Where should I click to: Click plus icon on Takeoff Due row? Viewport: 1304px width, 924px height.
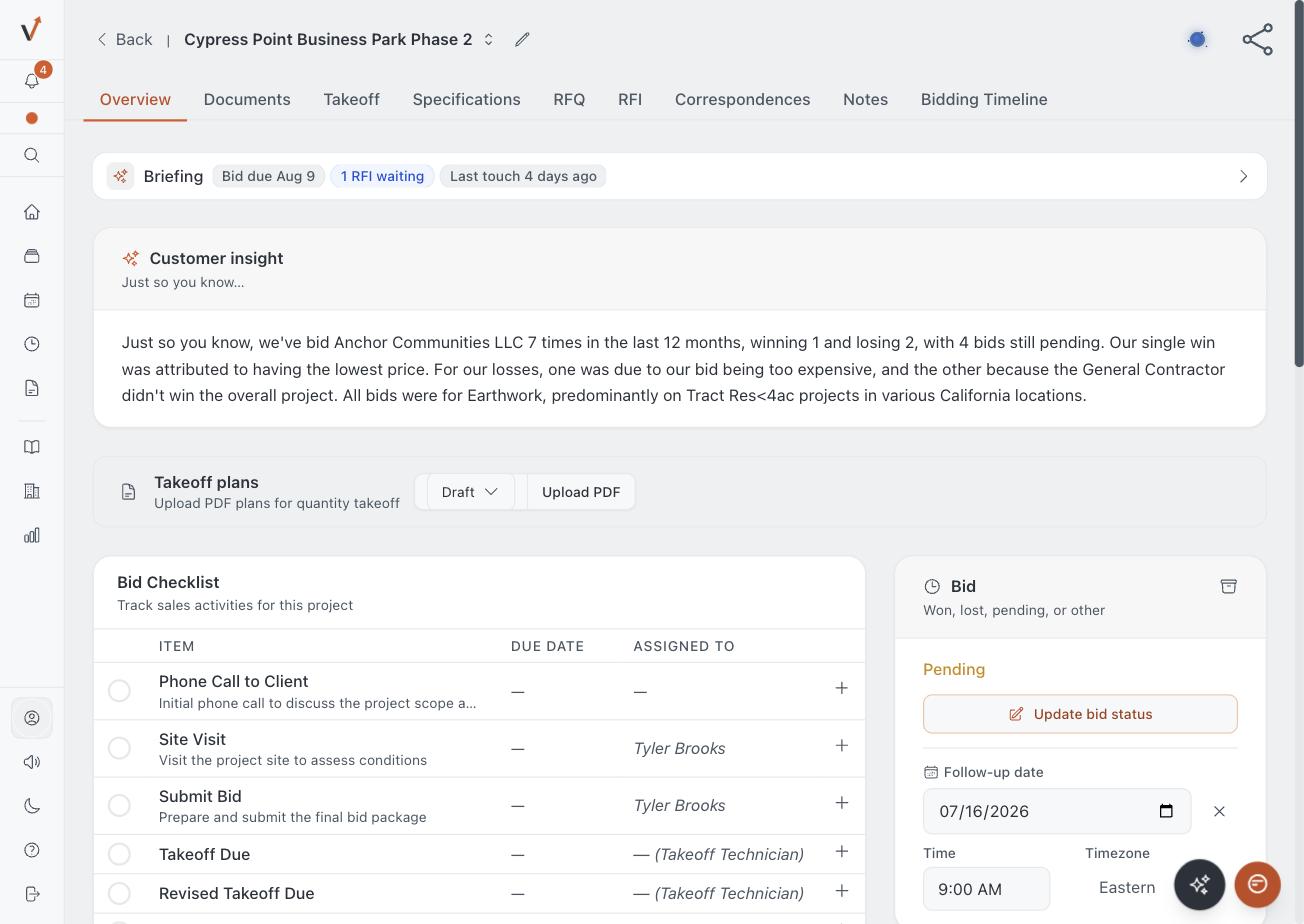click(x=842, y=852)
